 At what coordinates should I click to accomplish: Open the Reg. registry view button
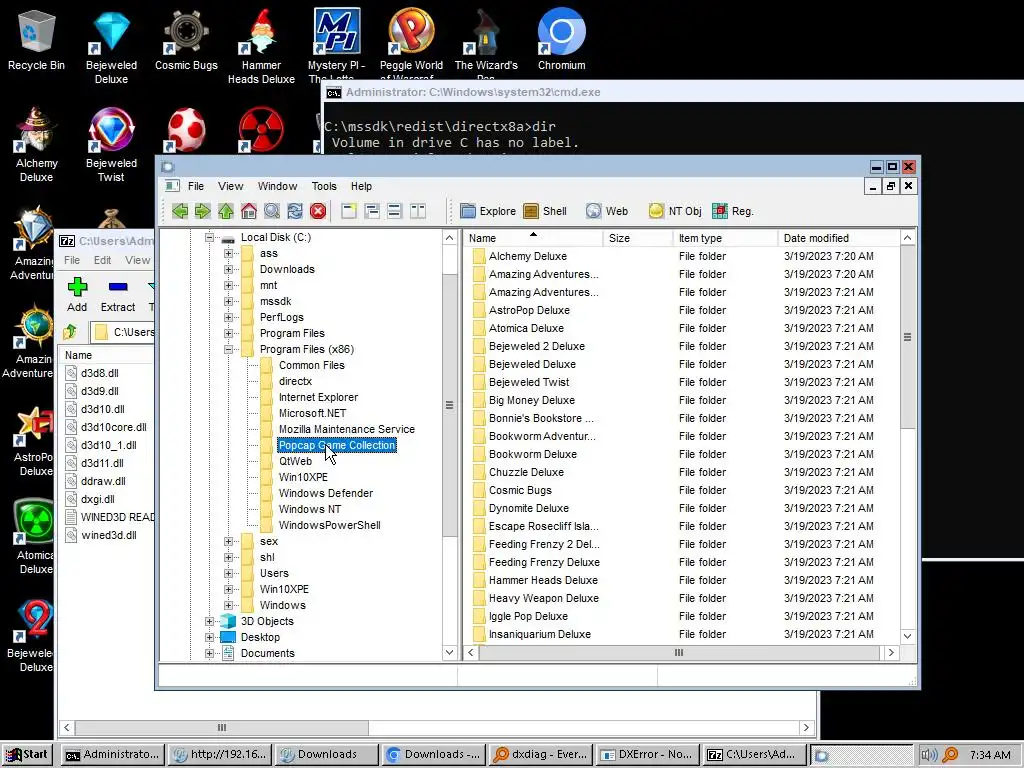point(733,211)
